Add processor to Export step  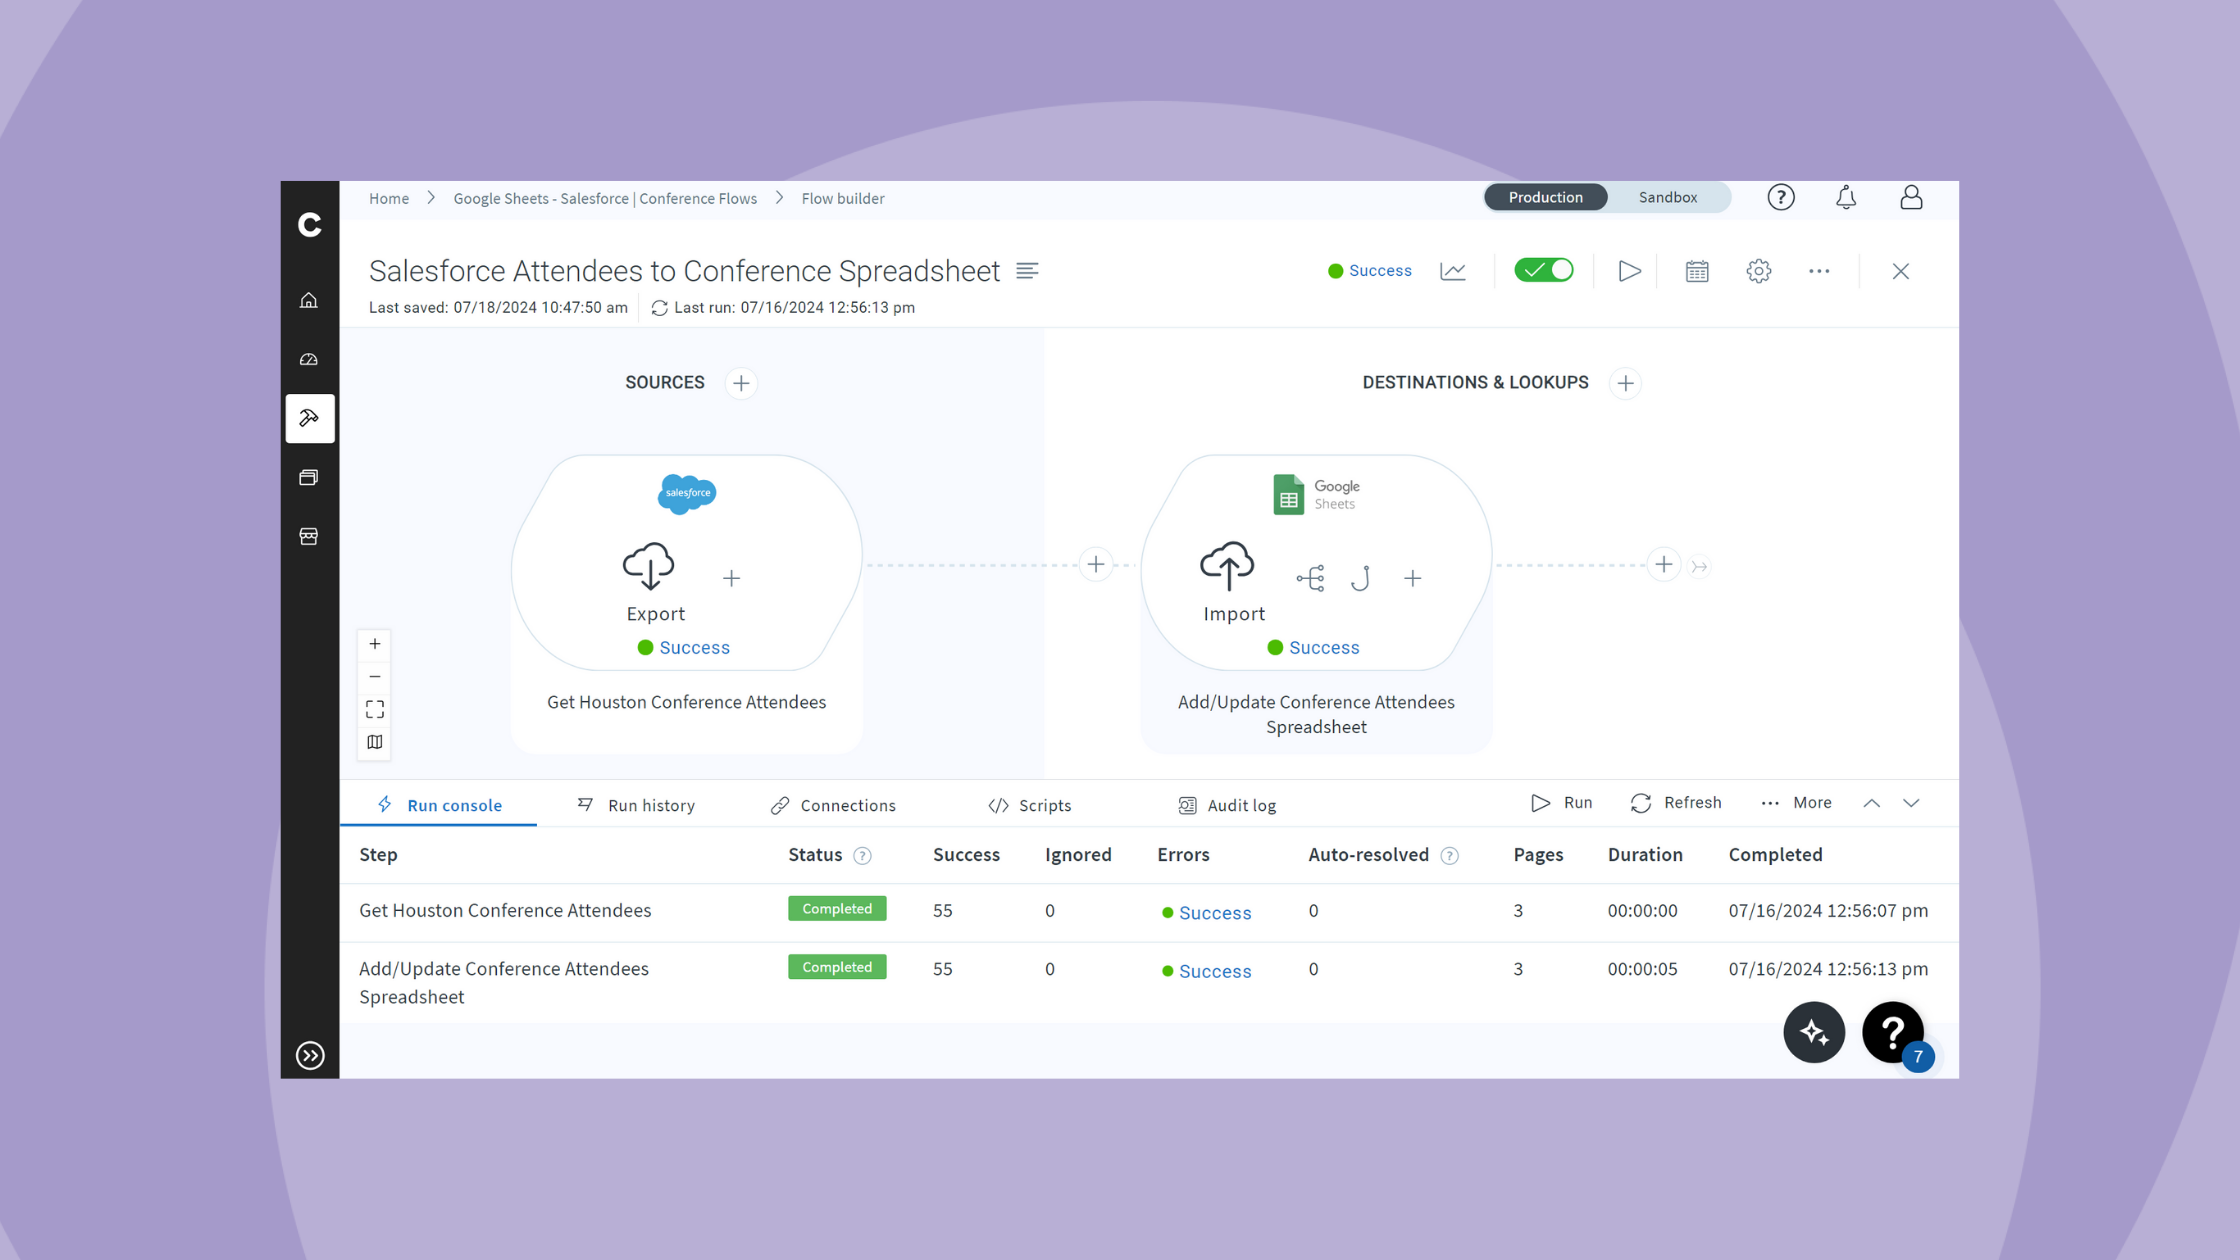pos(732,578)
